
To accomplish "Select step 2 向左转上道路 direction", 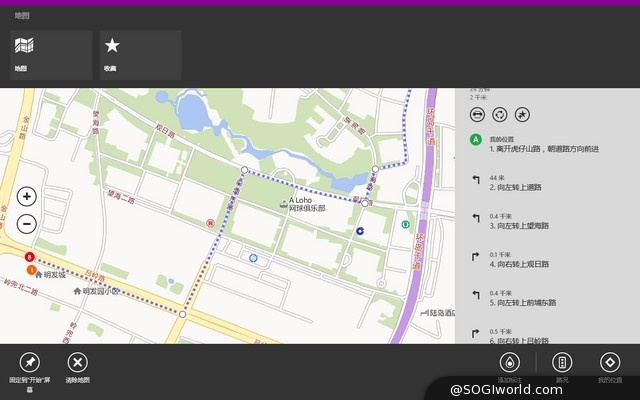I will pos(516,187).
